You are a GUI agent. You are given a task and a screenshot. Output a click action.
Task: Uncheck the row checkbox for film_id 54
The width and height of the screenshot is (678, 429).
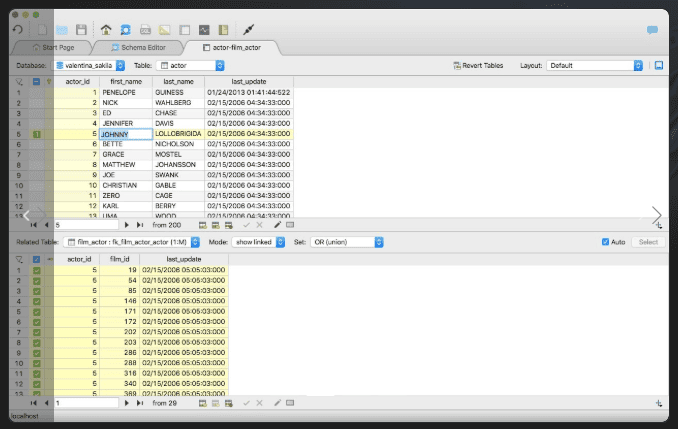(x=37, y=281)
